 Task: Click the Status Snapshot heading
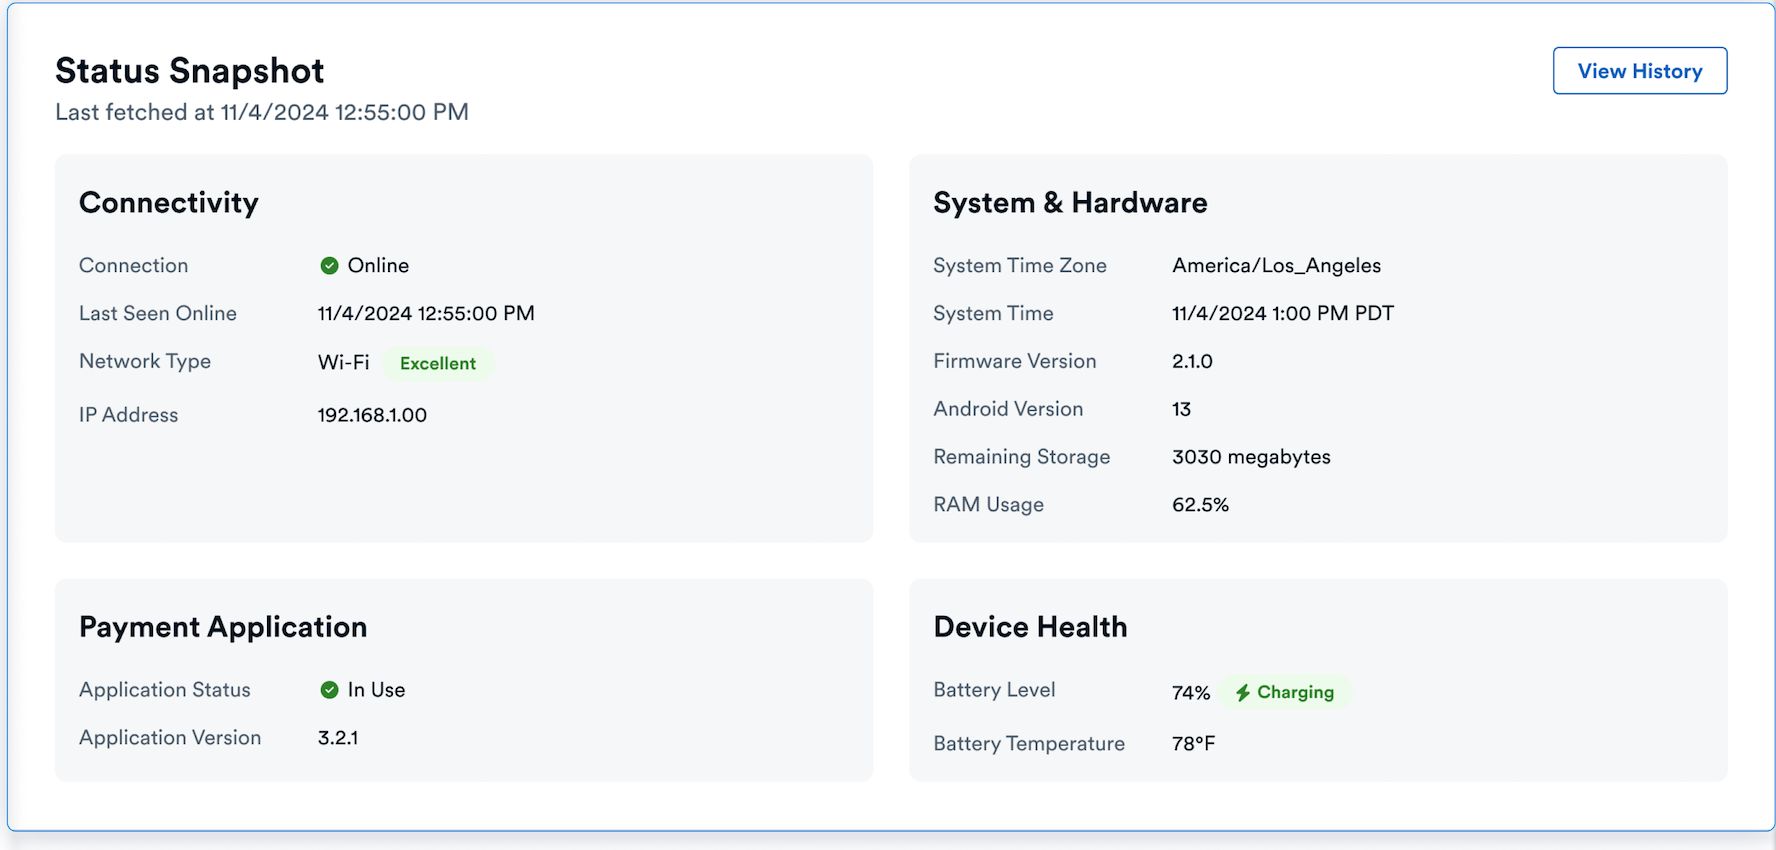pyautogui.click(x=189, y=71)
